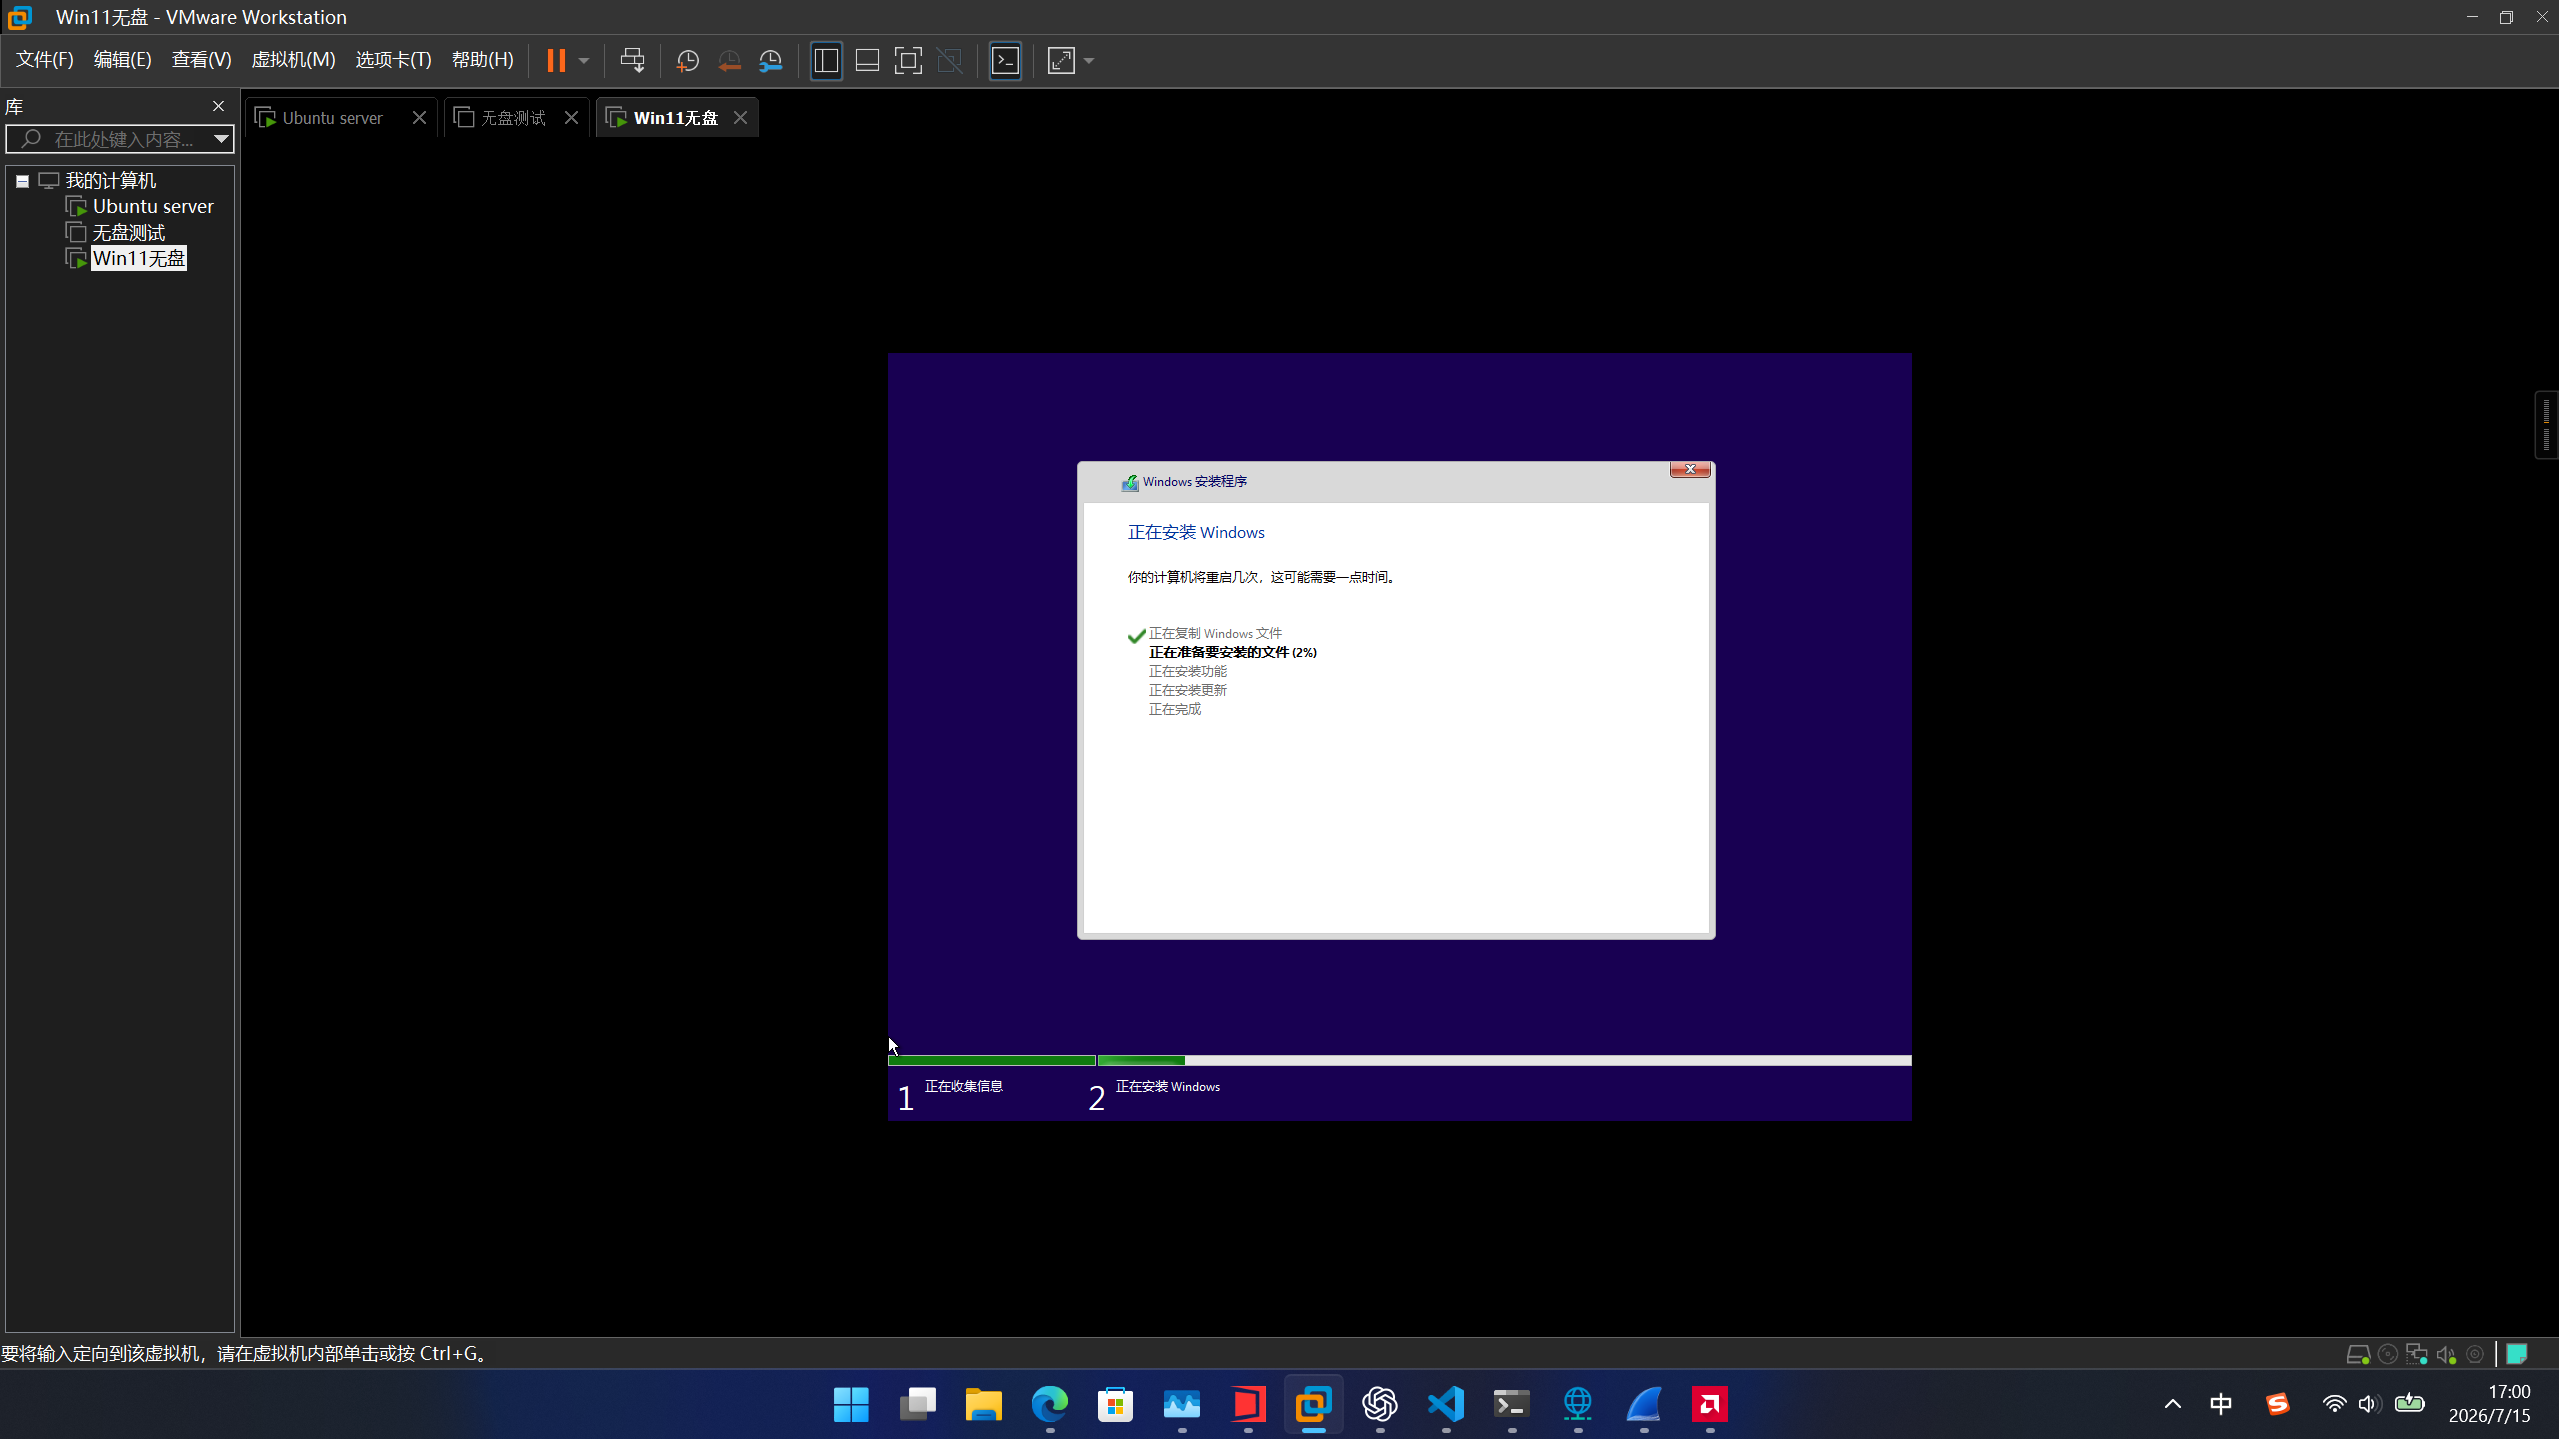Open the power options dropdown arrow
The width and height of the screenshot is (2559, 1439).
point(584,61)
